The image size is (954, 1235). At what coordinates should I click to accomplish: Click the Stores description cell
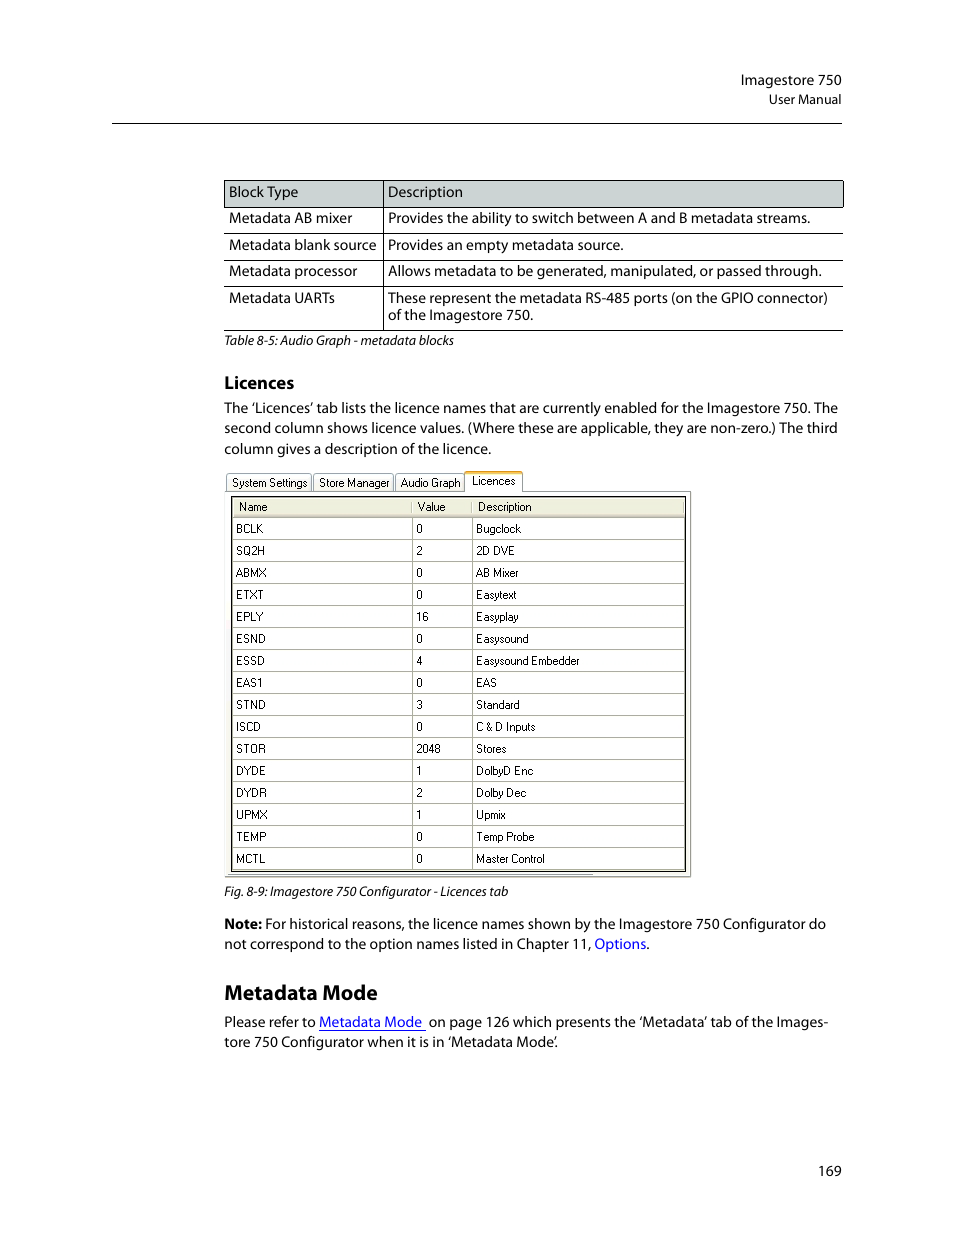pyautogui.click(x=578, y=749)
